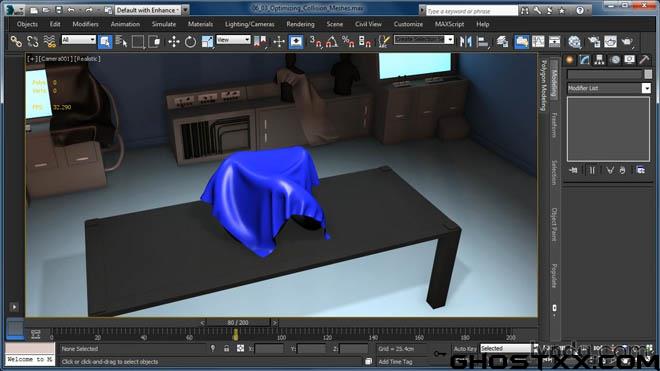Open the Mirror tool
The height and width of the screenshot is (371, 660).
[x=466, y=41]
